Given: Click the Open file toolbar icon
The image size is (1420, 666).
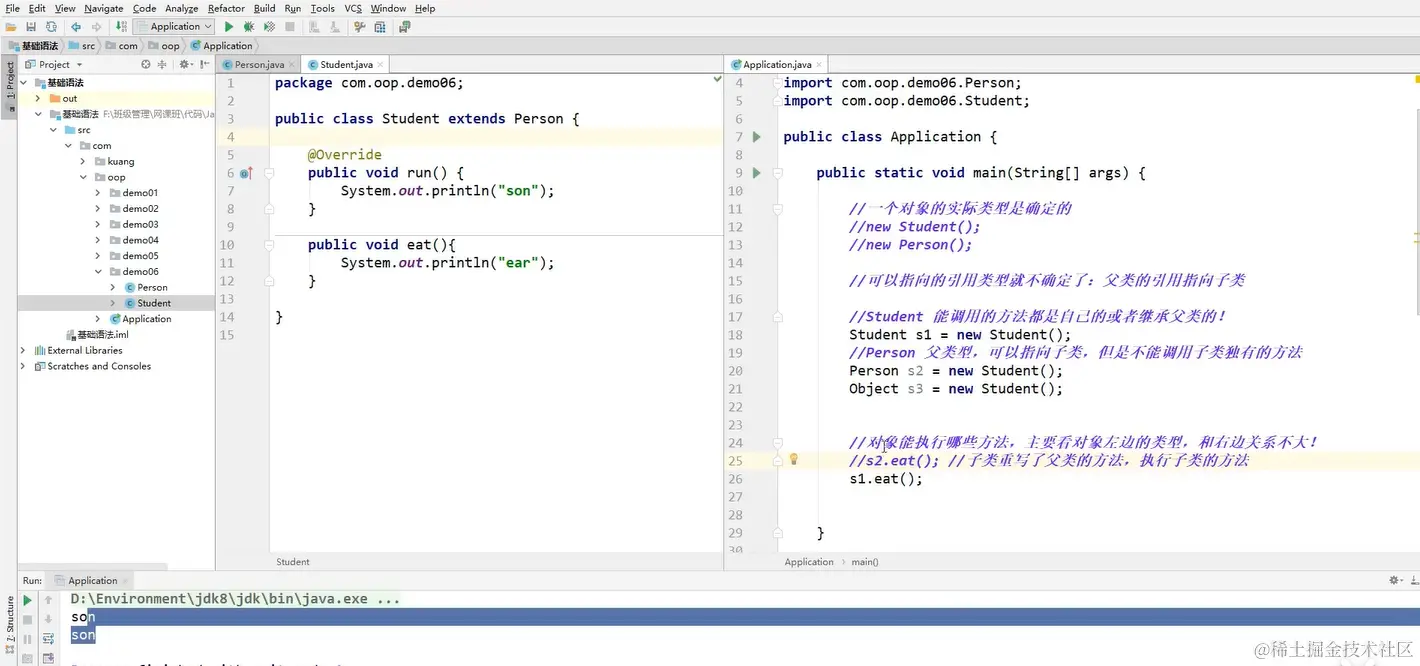Looking at the screenshot, I should (12, 27).
